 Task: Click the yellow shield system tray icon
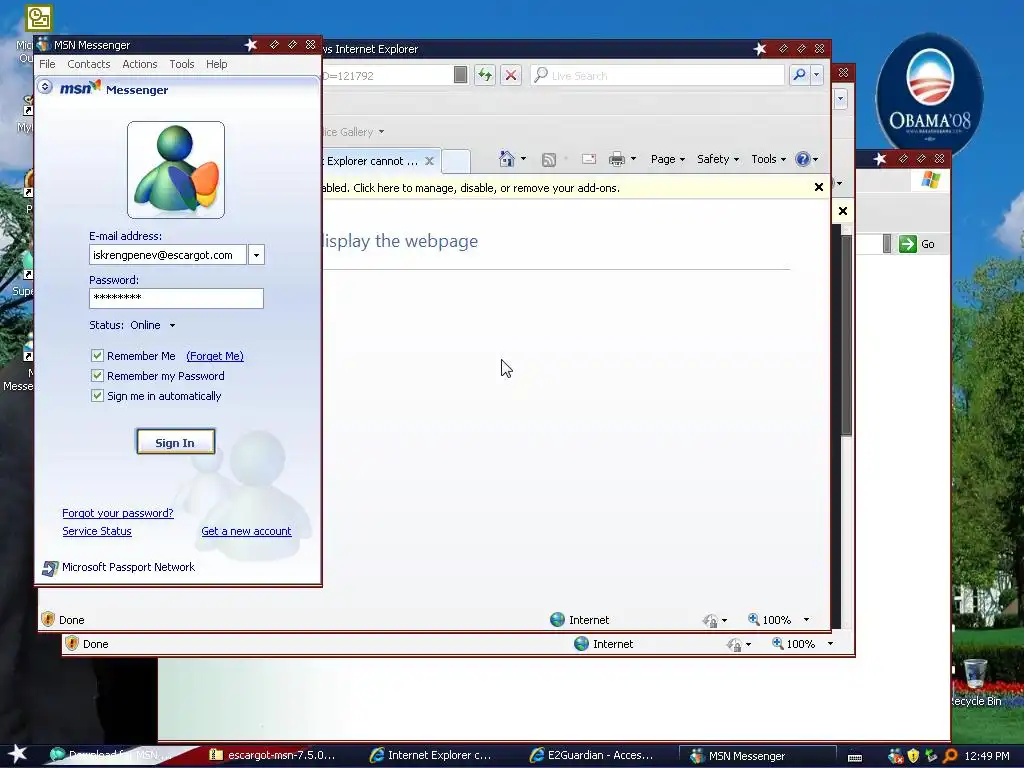[x=913, y=756]
